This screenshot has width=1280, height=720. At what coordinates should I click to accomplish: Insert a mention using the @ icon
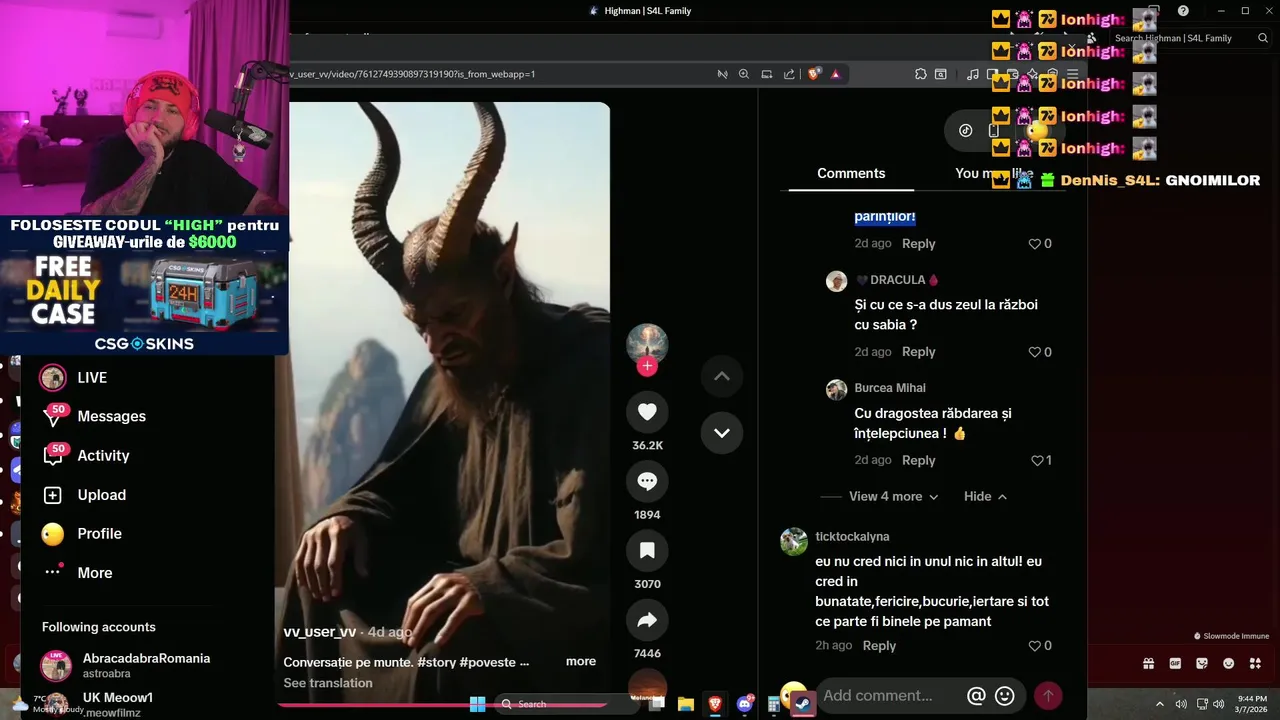[x=976, y=696]
